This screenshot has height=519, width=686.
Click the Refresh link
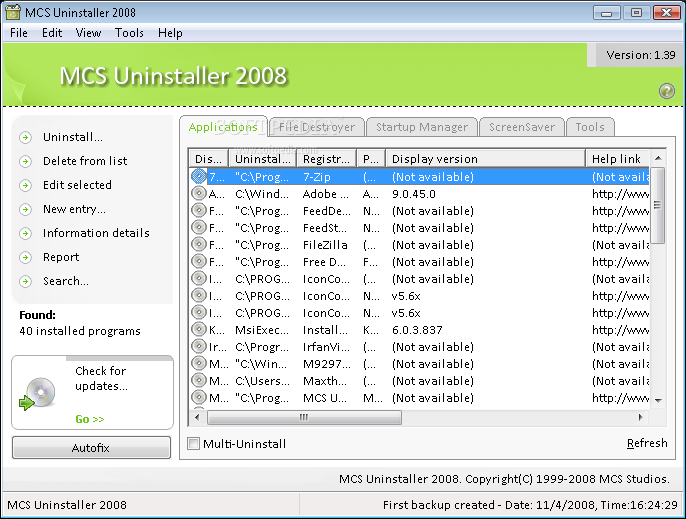647,443
